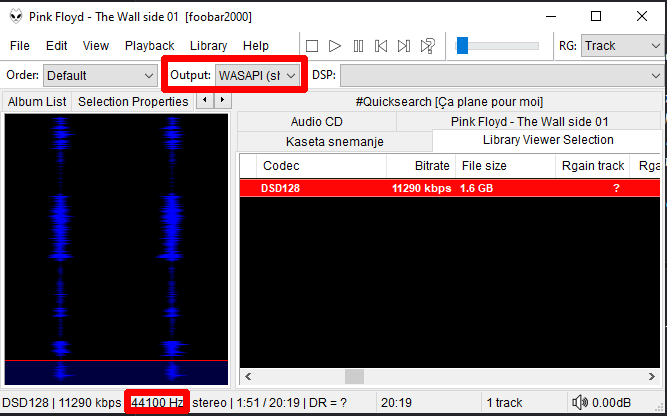667x416 pixels.
Task: Select the Kaseta snemanje playlist tab
Action: [x=335, y=142]
